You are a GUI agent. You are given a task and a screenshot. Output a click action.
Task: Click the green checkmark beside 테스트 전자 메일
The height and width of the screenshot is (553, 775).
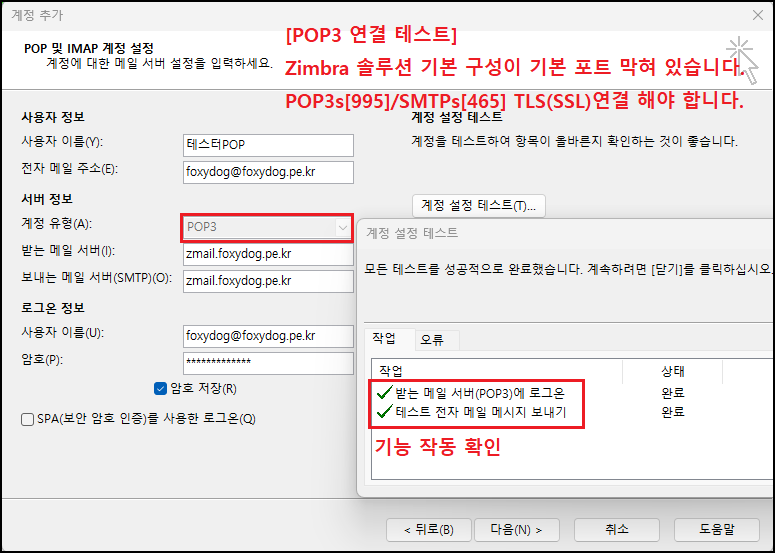pos(385,412)
